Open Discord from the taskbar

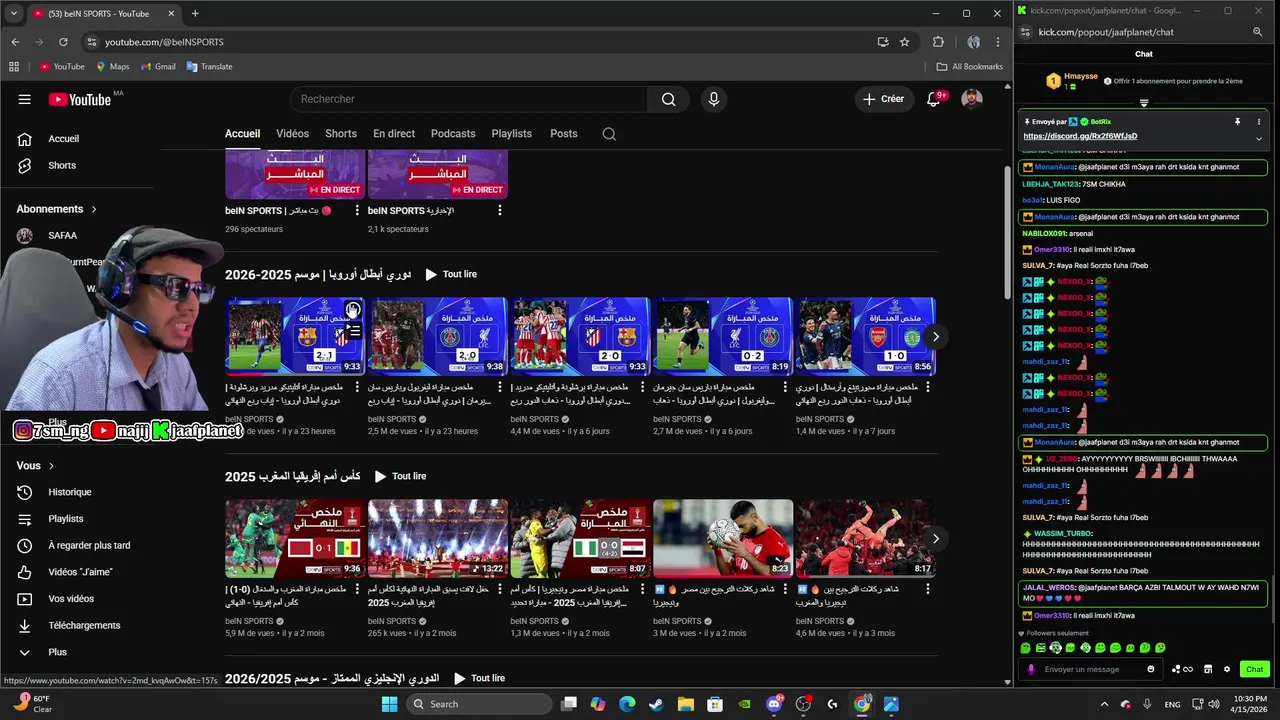773,704
